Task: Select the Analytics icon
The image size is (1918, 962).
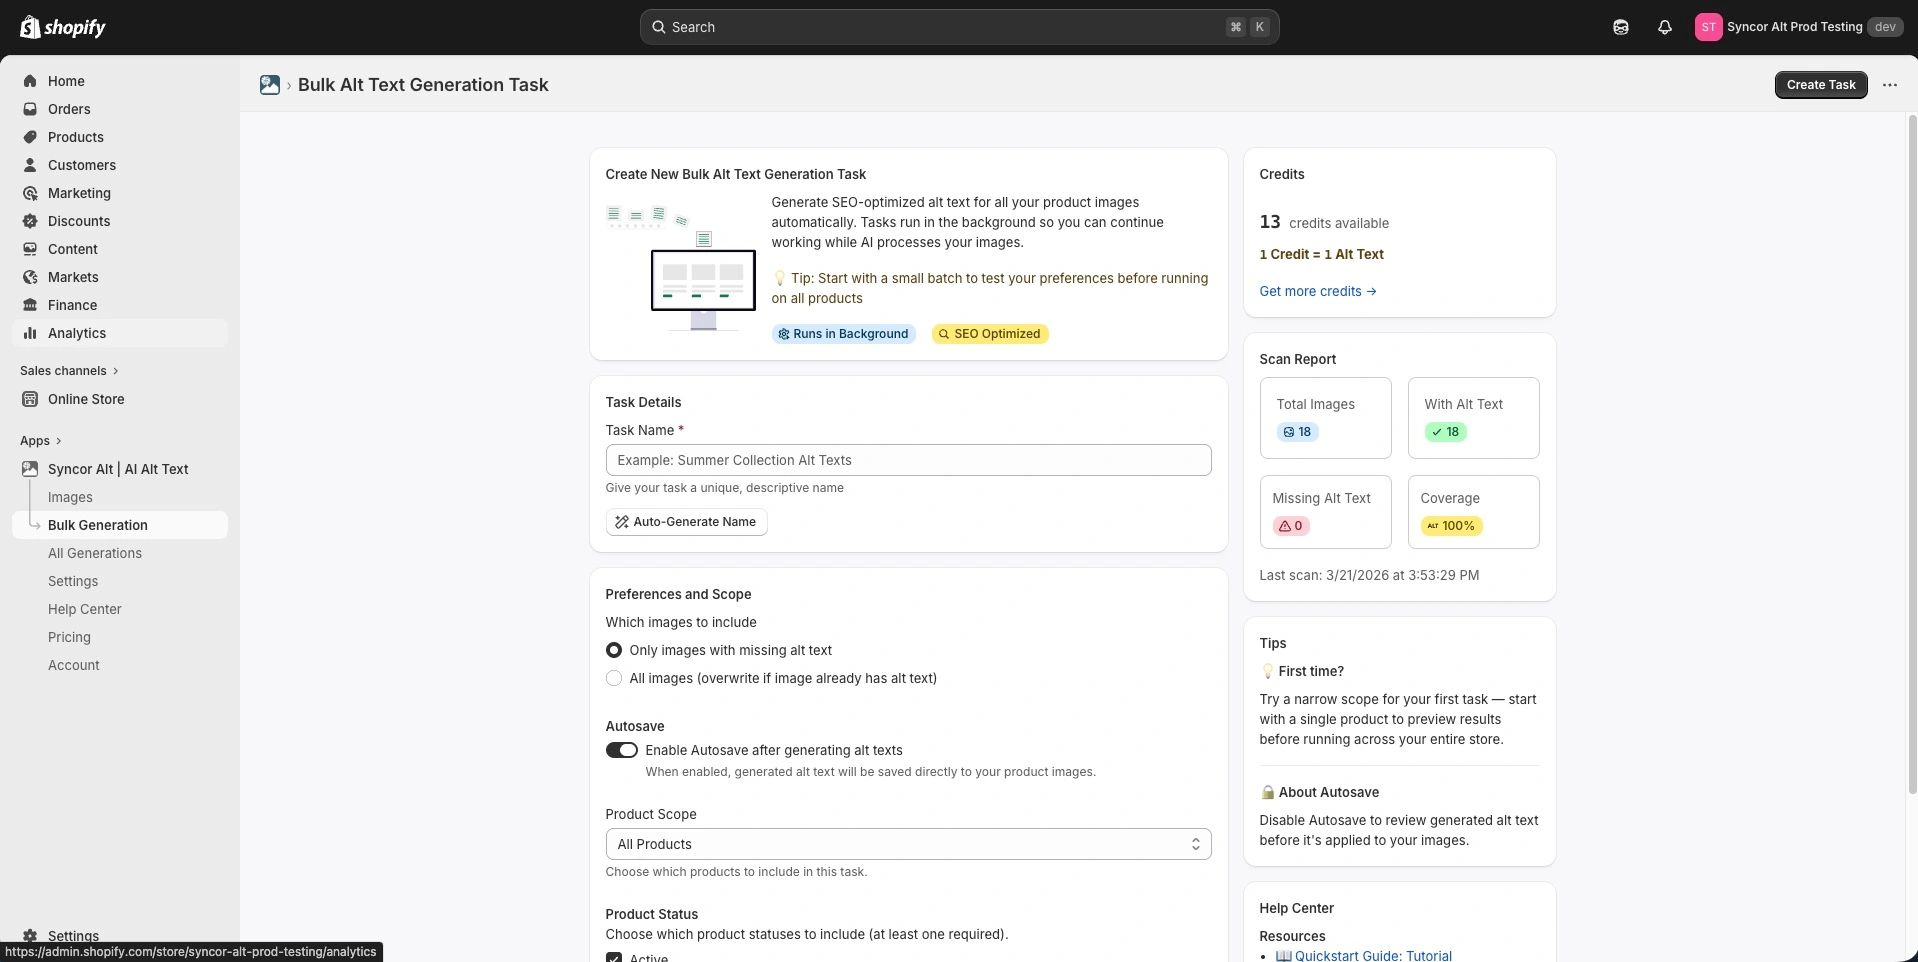Action: pos(30,333)
